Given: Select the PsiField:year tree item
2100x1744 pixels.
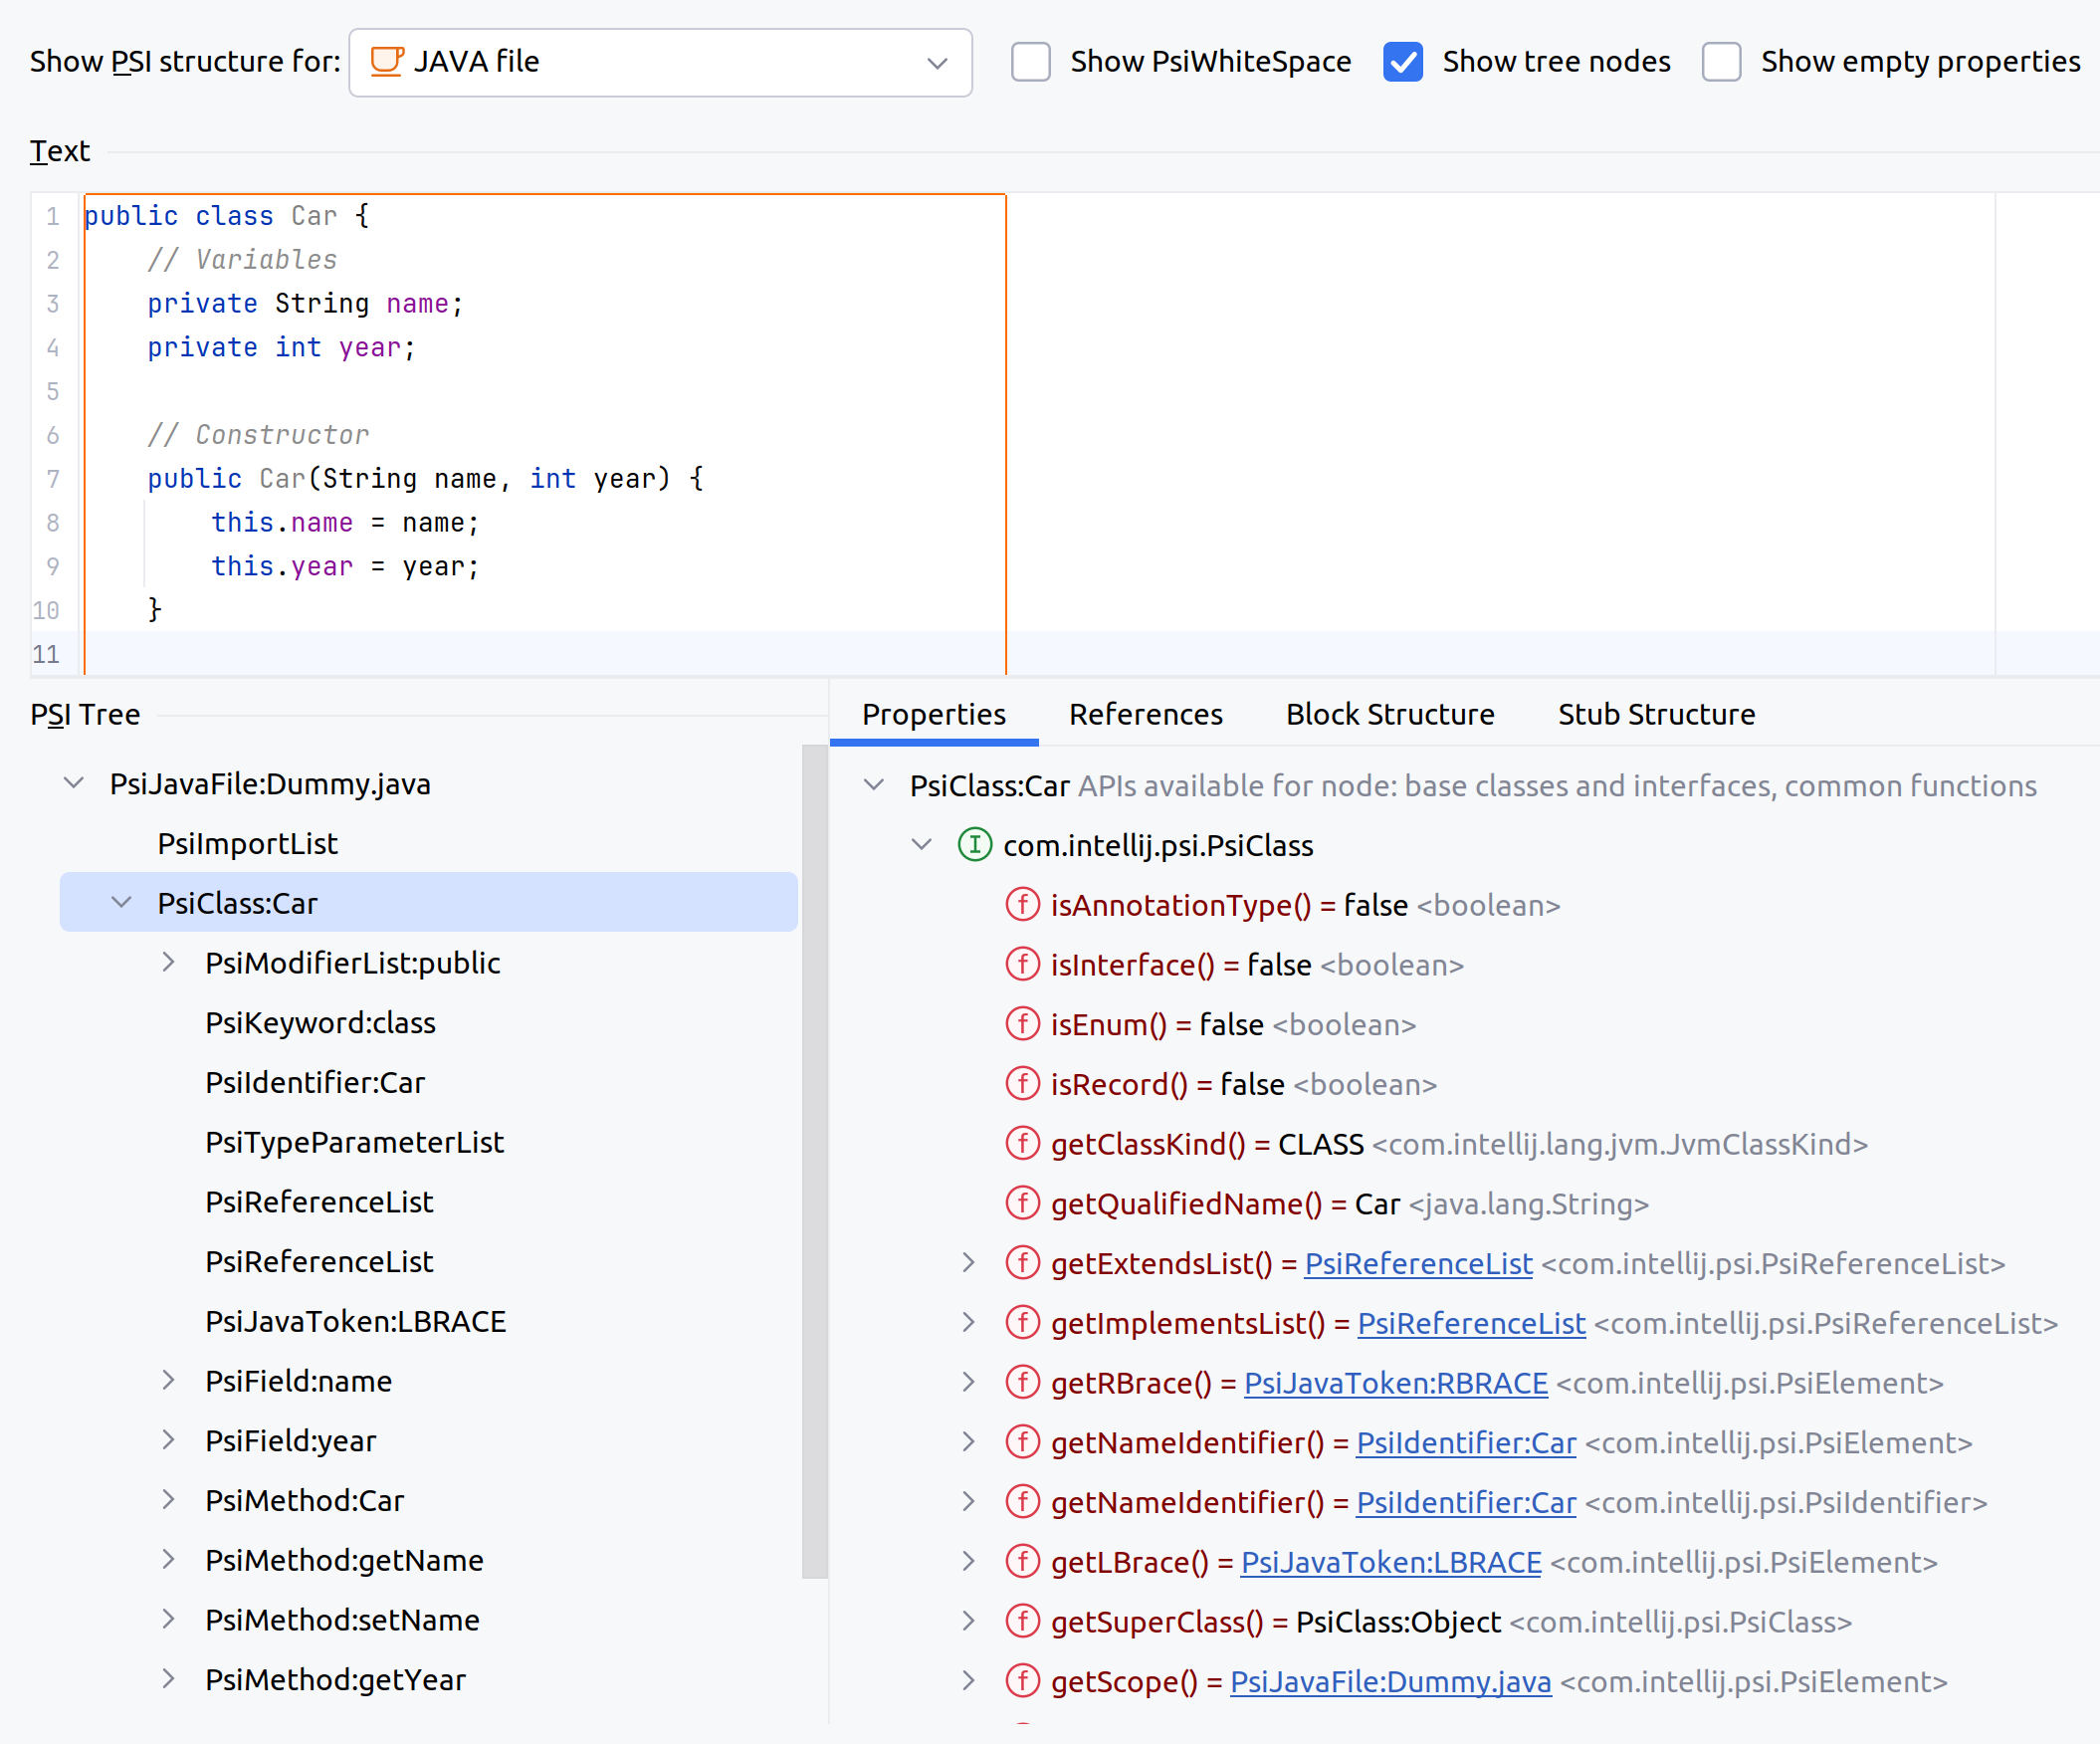Looking at the screenshot, I should [x=290, y=1441].
